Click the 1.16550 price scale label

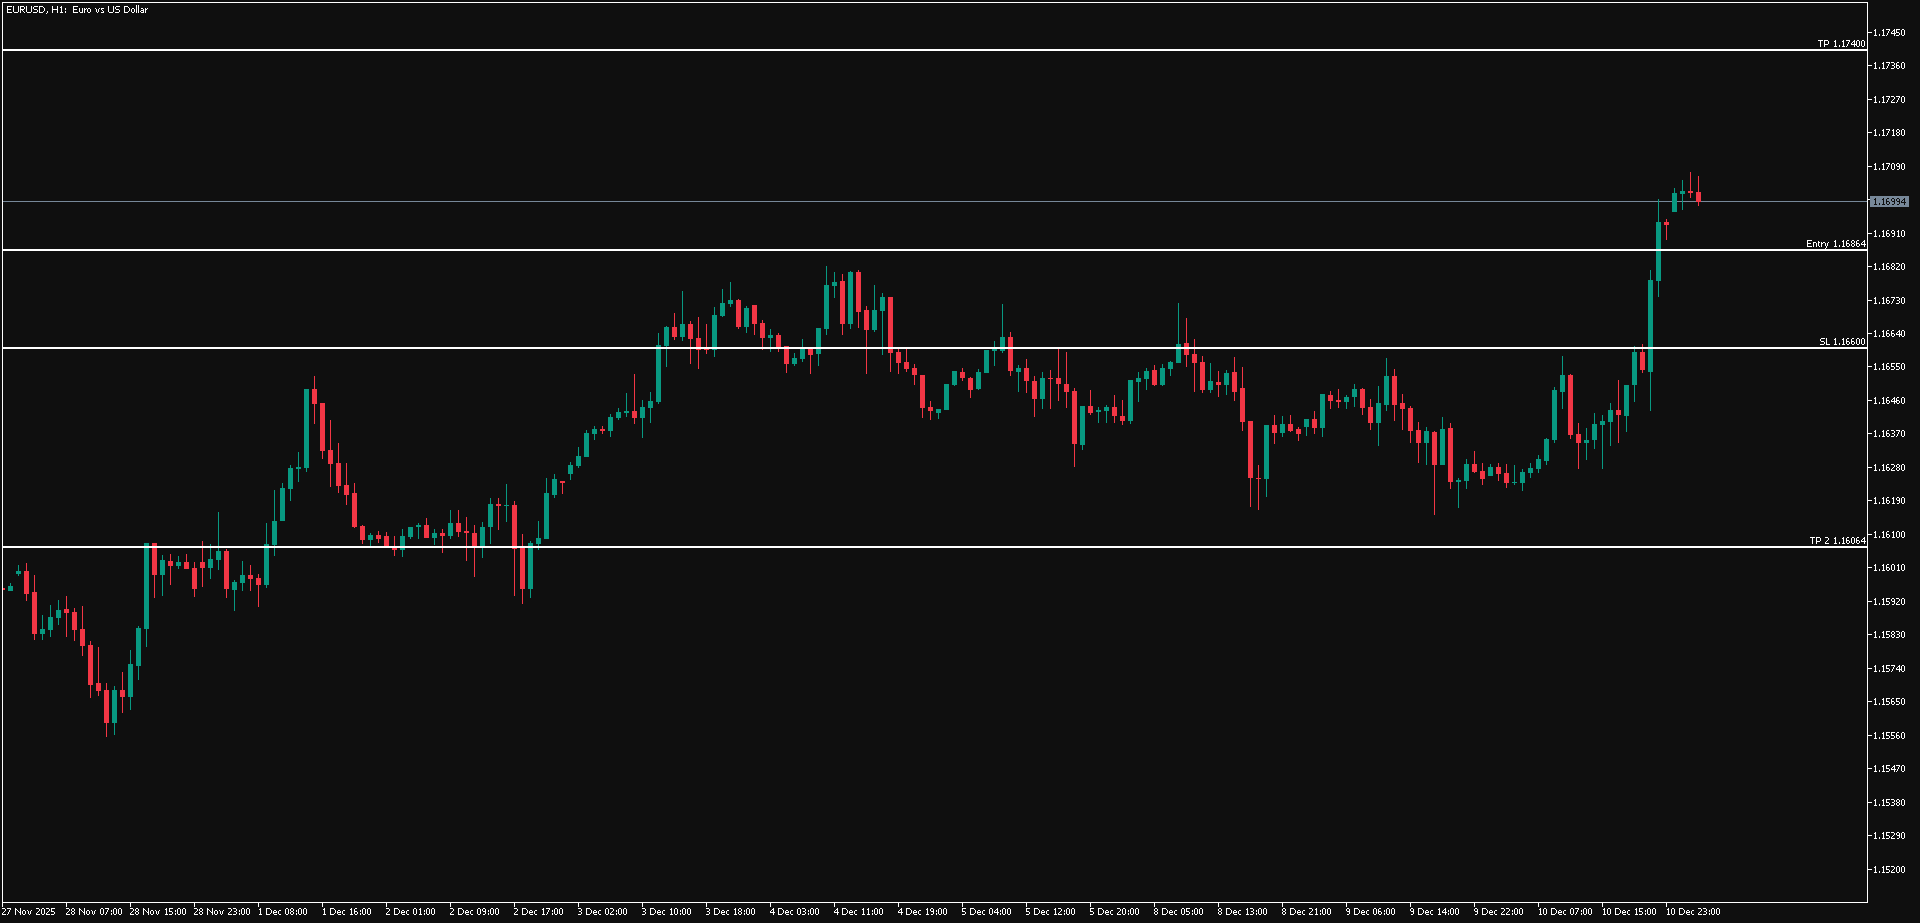[x=1889, y=367]
